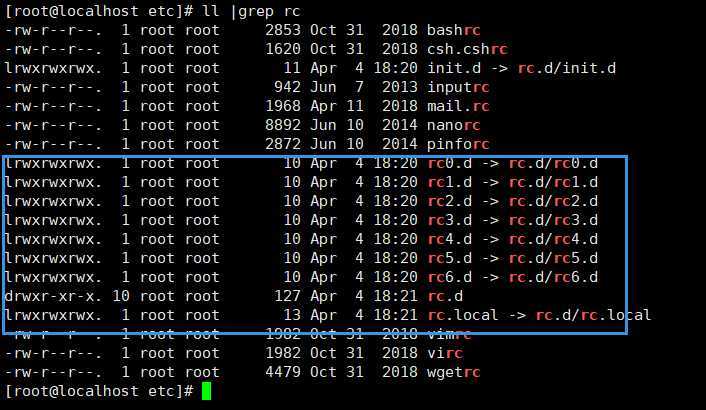Select the file name 'wgetrc'
This screenshot has width=706, height=410.
(454, 372)
